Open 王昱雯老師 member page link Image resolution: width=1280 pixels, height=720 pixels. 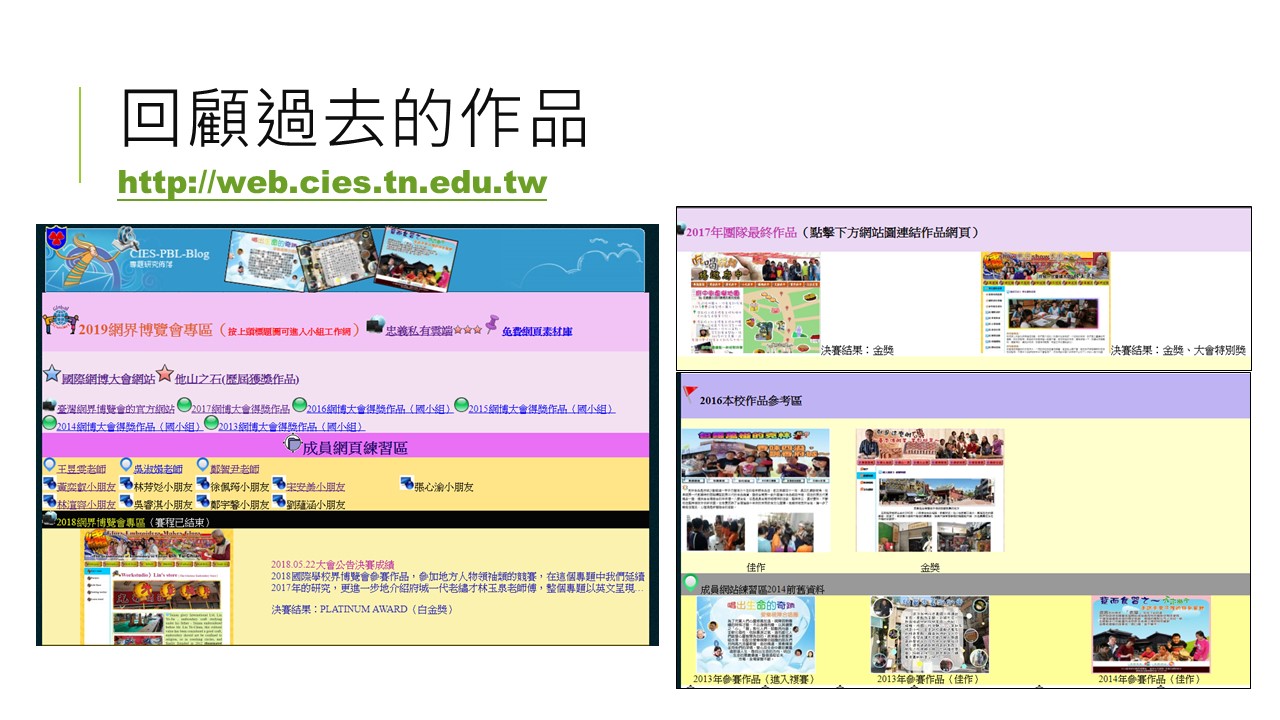tap(80, 469)
